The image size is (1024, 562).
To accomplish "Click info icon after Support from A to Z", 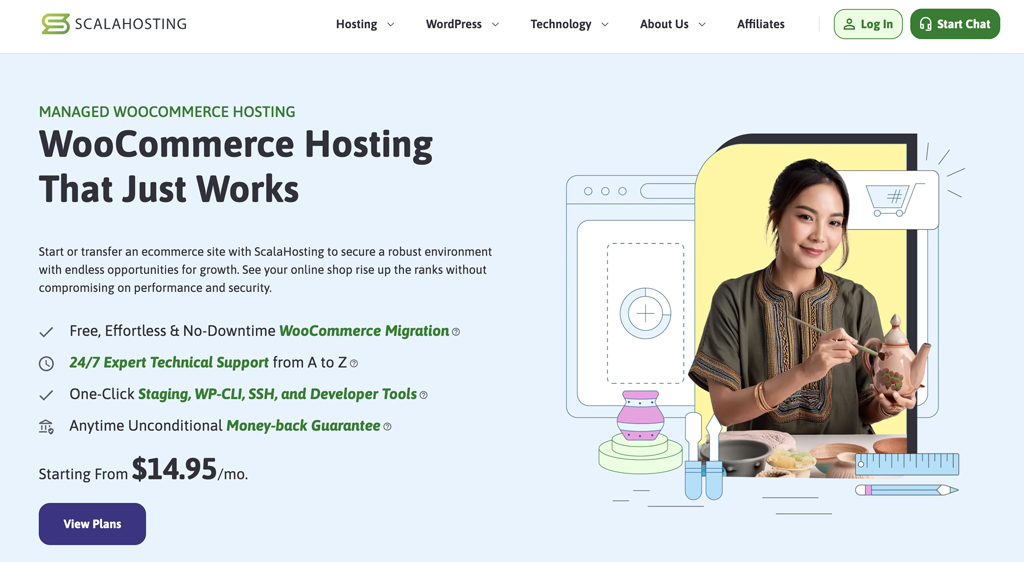I will coord(354,363).
